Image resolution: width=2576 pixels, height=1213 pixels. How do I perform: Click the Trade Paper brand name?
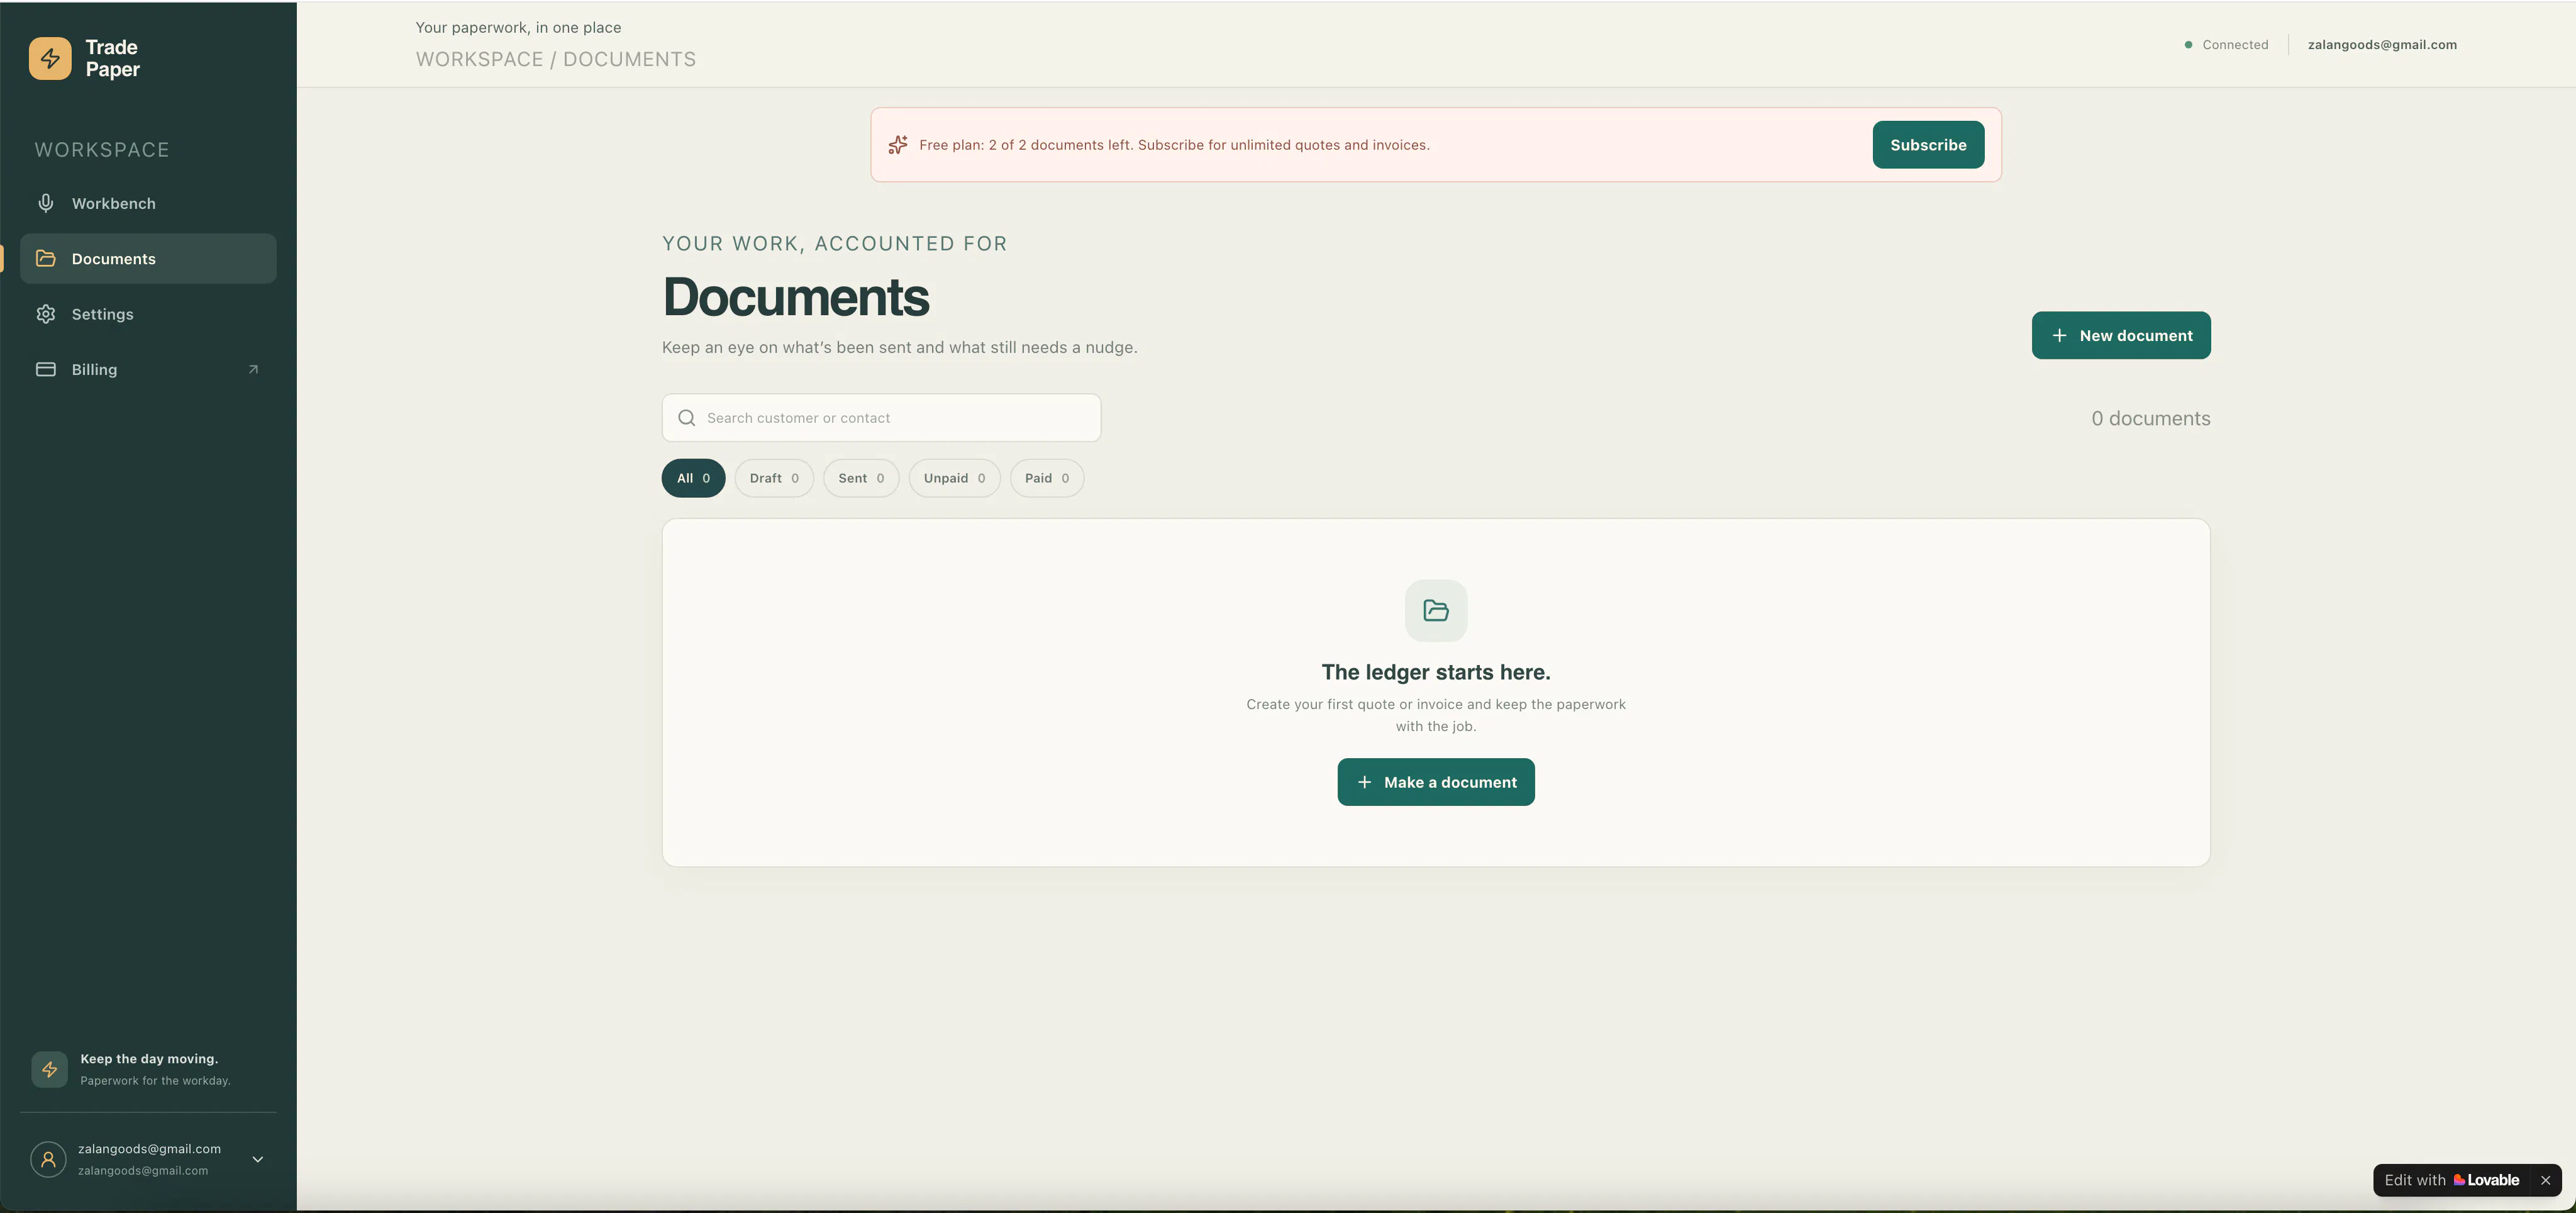pyautogui.click(x=112, y=58)
